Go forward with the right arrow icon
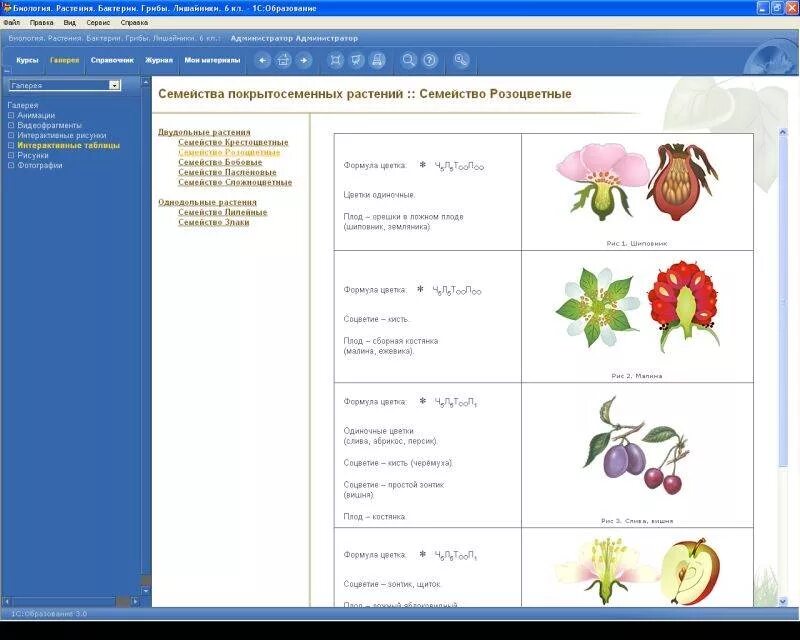 click(x=304, y=60)
